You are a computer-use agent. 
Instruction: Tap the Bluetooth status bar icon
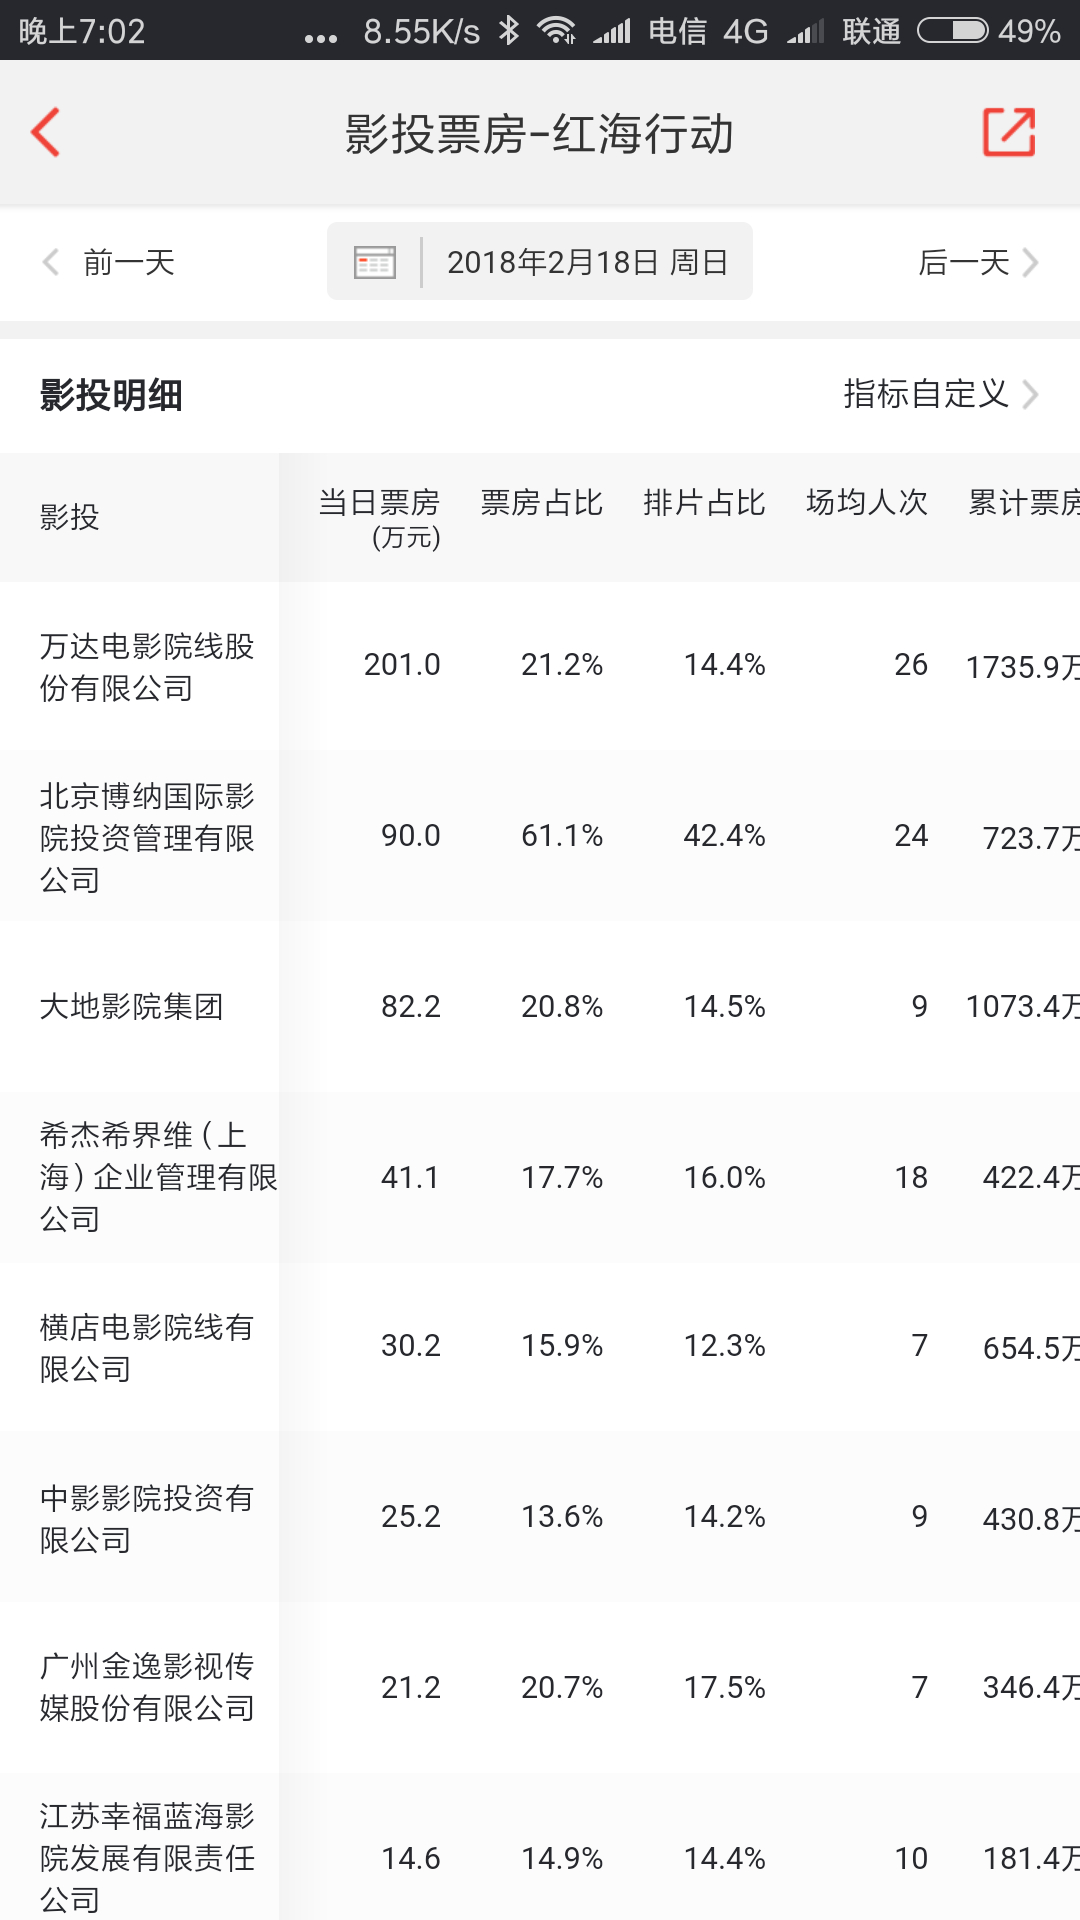click(x=509, y=31)
